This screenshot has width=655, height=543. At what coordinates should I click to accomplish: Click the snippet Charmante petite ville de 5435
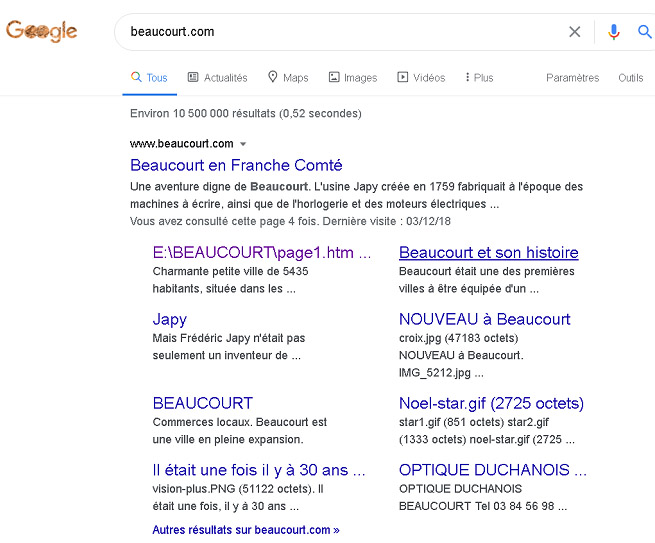(230, 280)
